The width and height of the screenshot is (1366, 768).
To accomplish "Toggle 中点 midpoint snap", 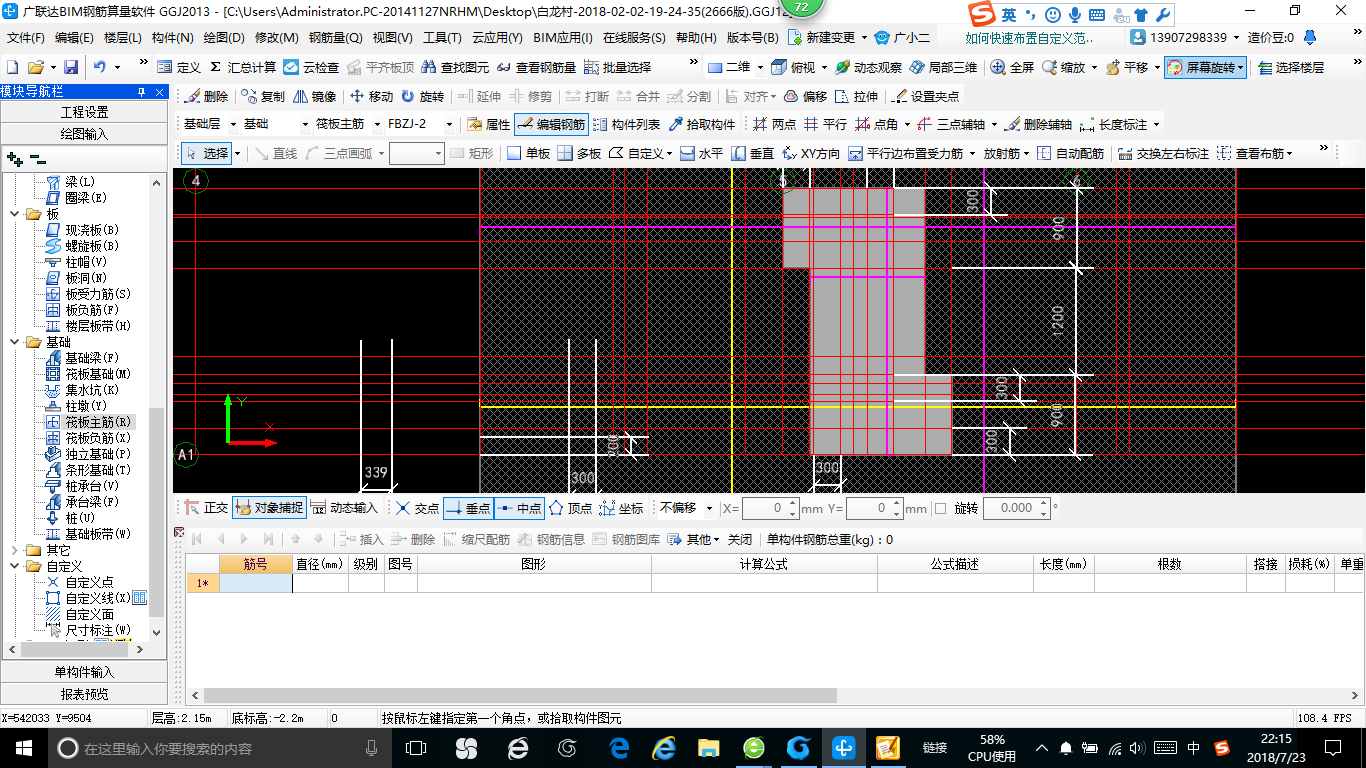I will coord(518,508).
